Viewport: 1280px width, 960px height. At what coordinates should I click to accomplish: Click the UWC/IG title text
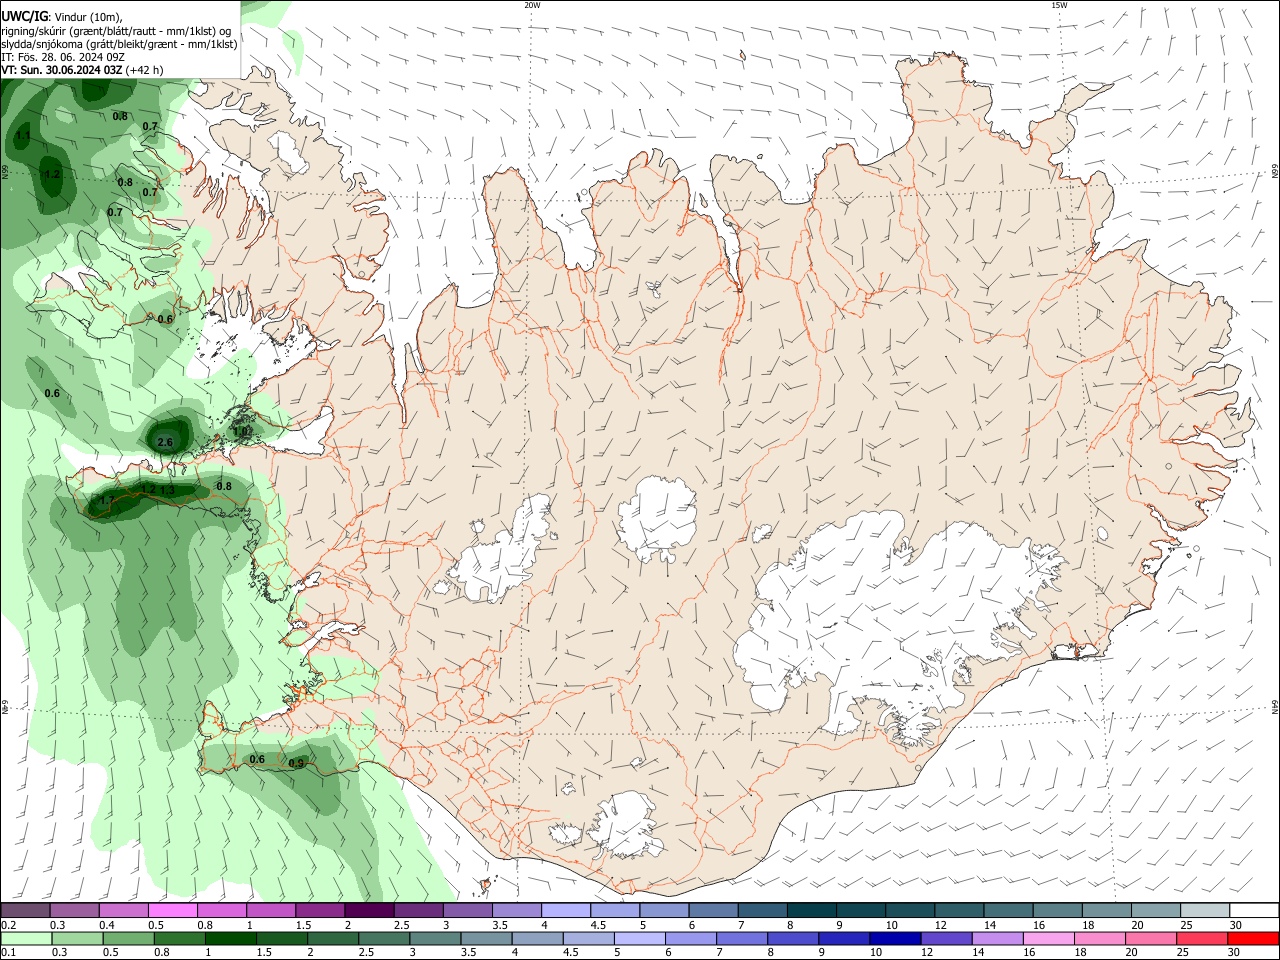(x=24, y=16)
